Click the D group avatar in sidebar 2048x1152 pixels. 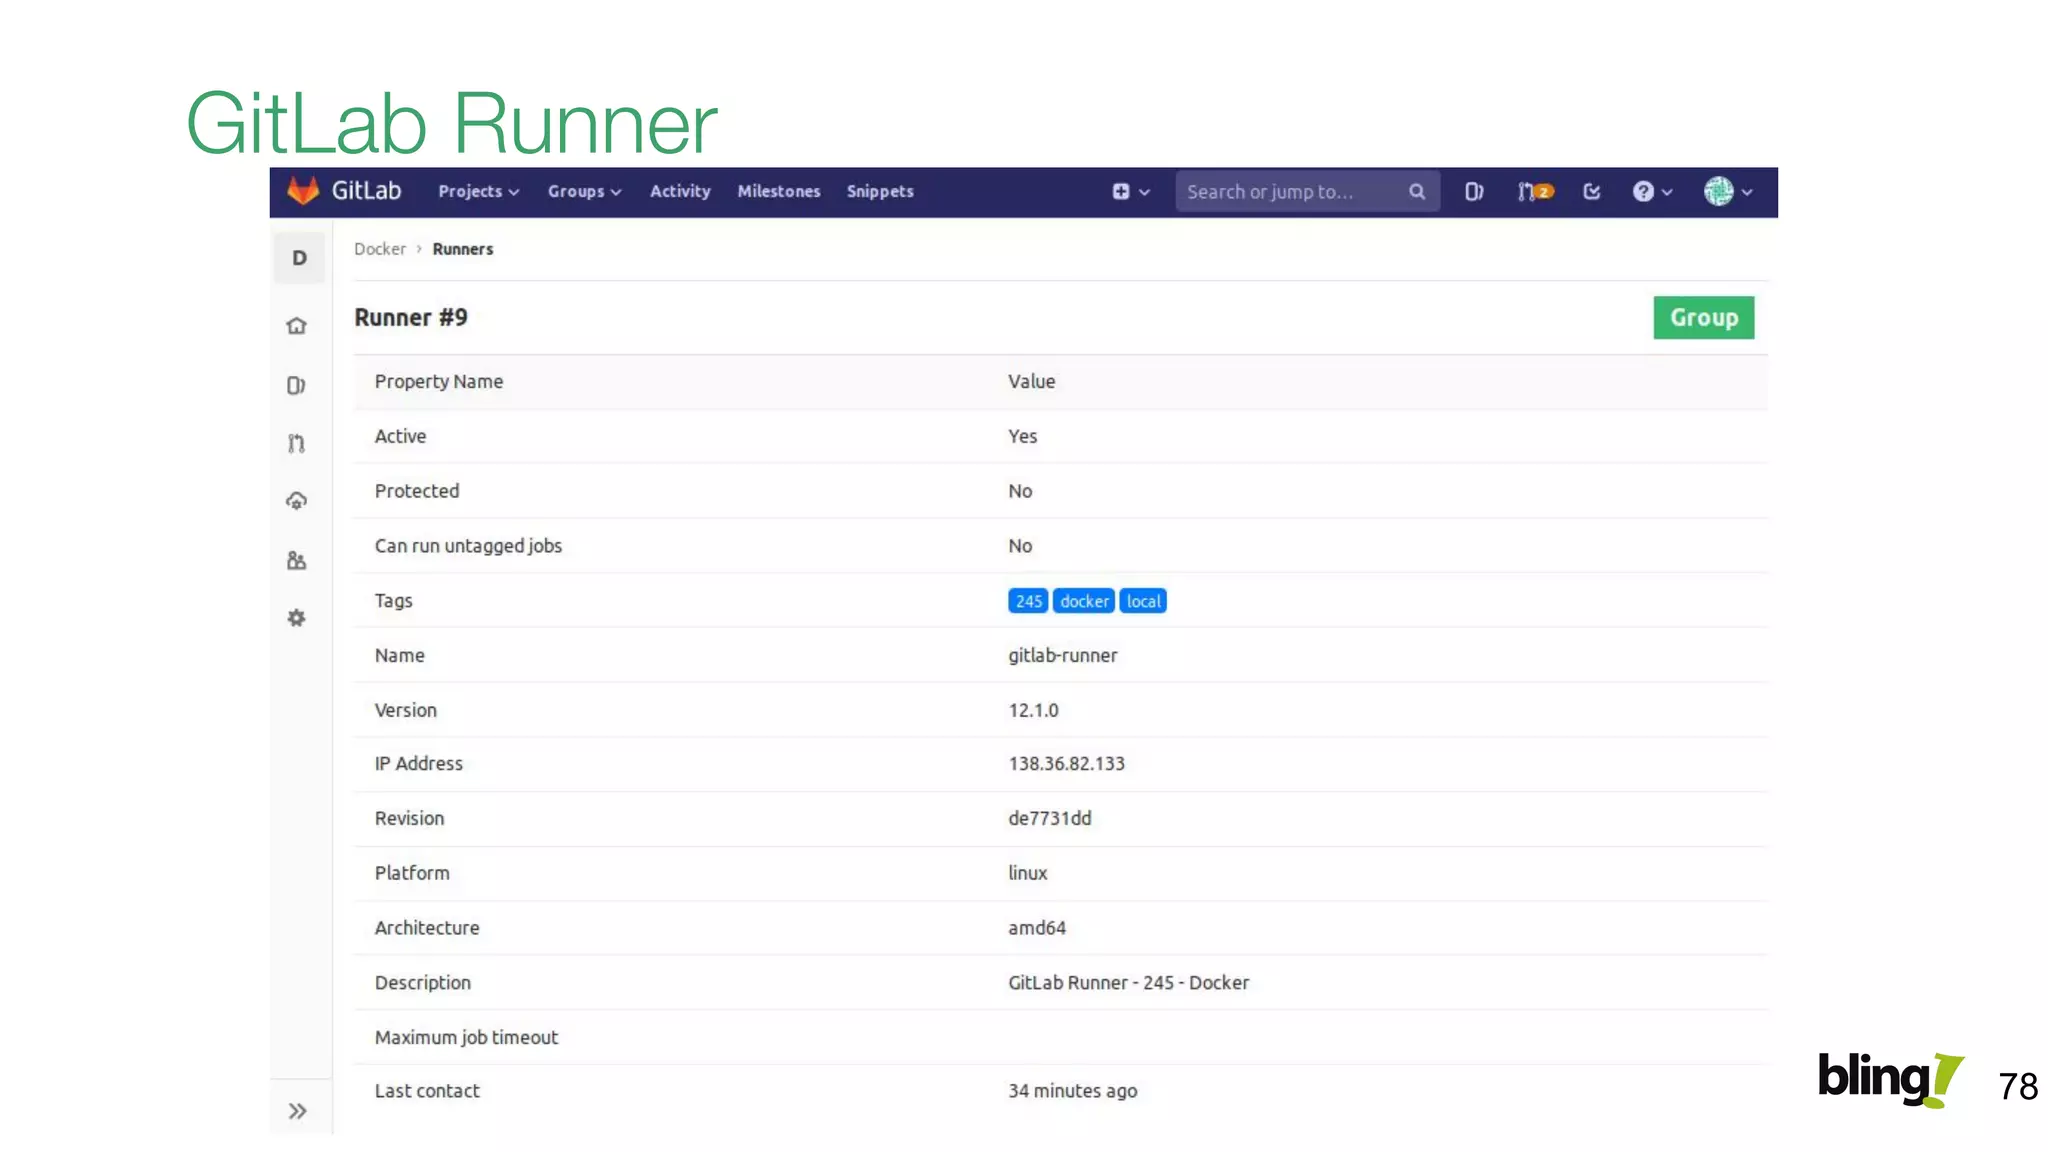tap(299, 258)
